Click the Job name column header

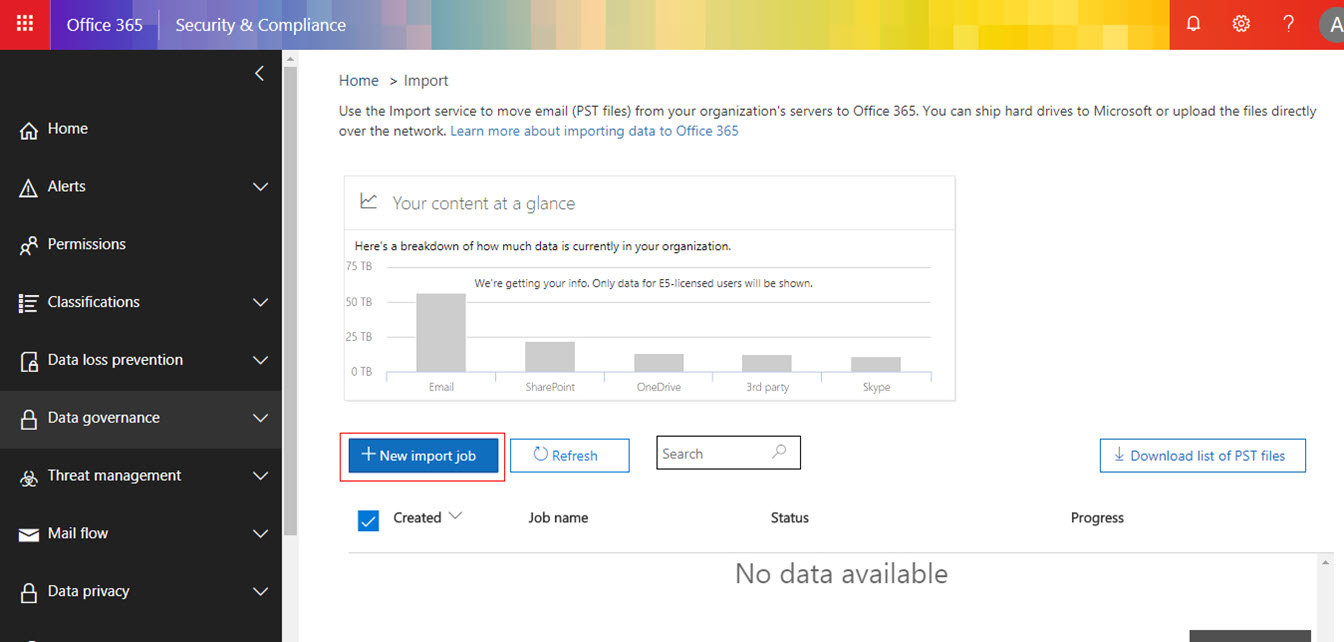click(x=558, y=518)
